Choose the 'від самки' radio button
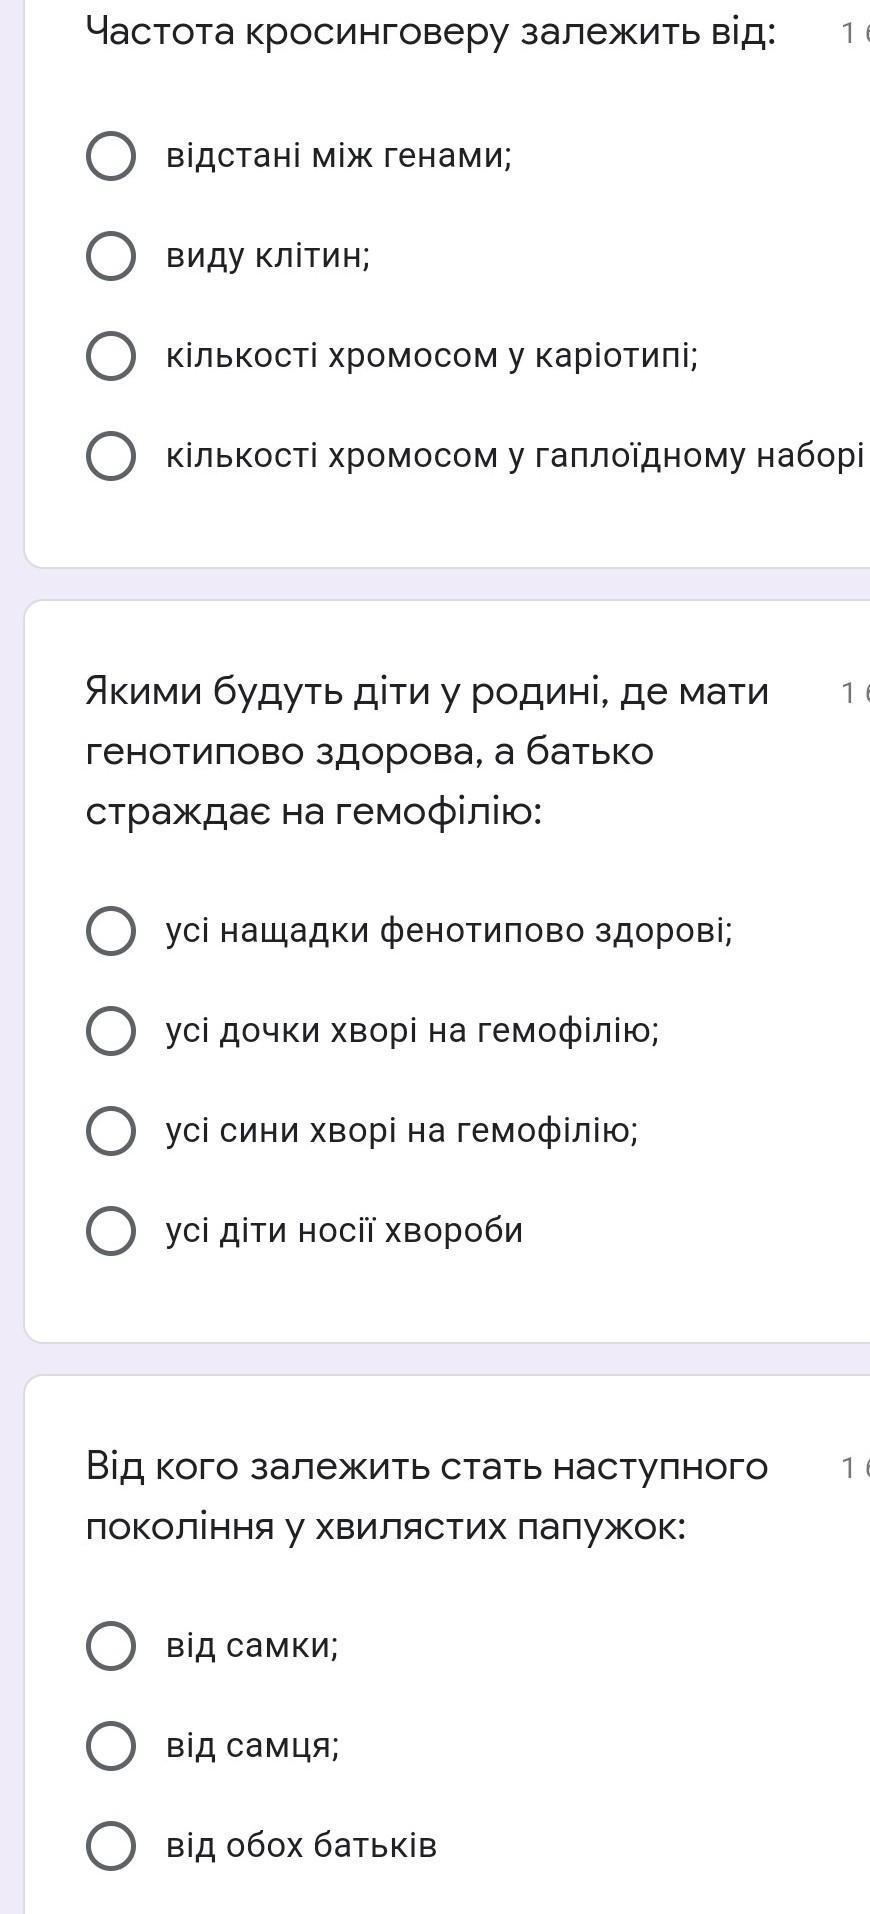The width and height of the screenshot is (870, 1914). tap(111, 1646)
